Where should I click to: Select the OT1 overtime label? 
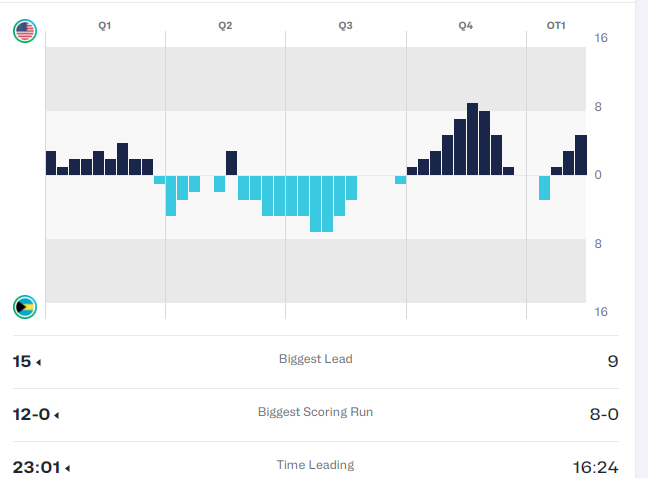click(556, 25)
